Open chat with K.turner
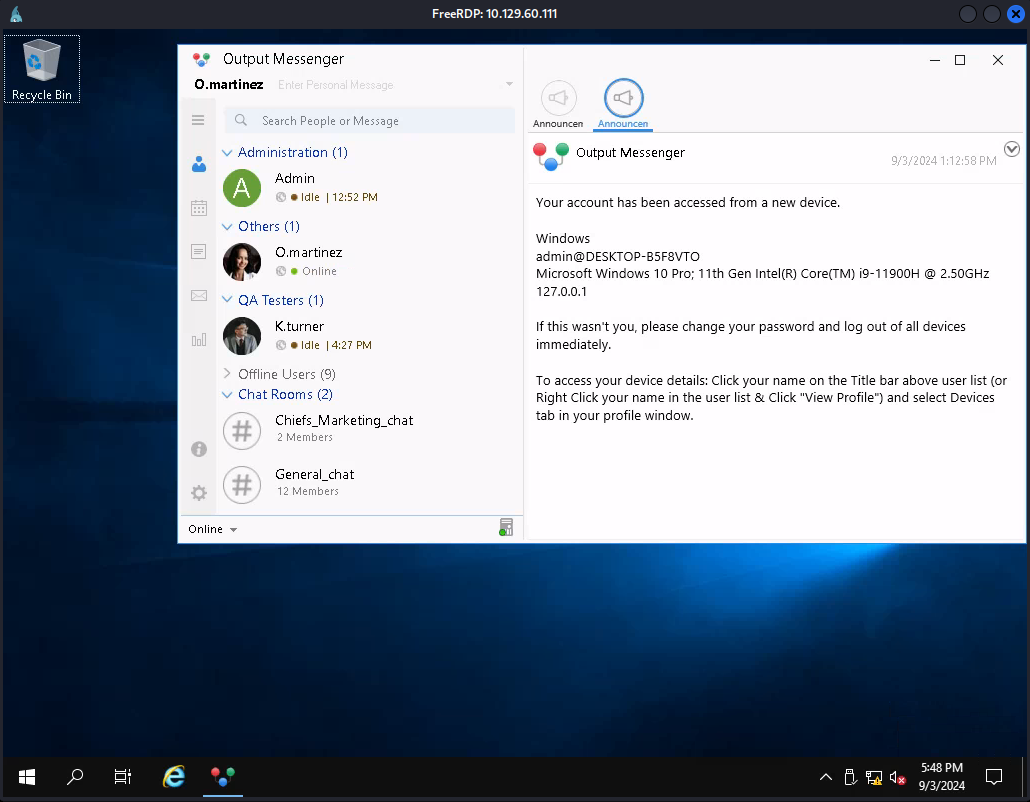Image resolution: width=1030 pixels, height=802 pixels. coord(368,336)
